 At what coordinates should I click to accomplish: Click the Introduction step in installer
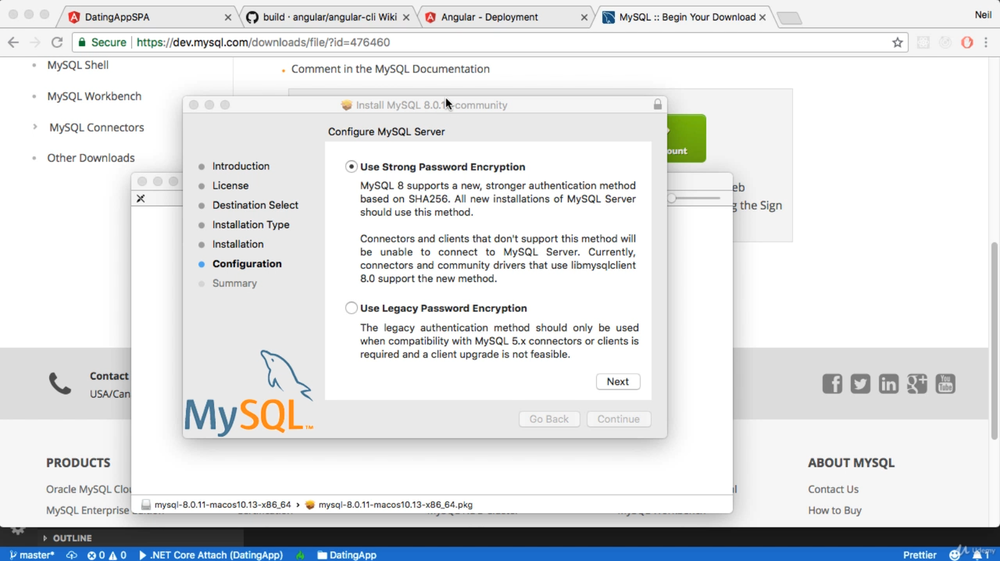click(x=241, y=166)
